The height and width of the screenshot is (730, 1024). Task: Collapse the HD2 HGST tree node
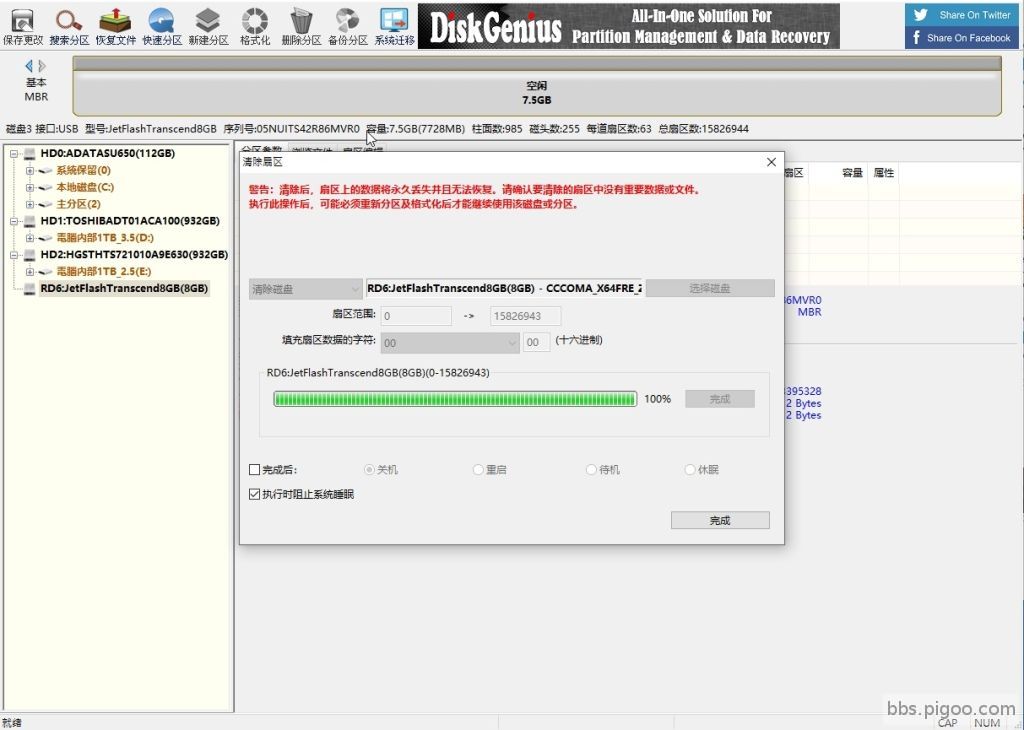click(x=14, y=255)
